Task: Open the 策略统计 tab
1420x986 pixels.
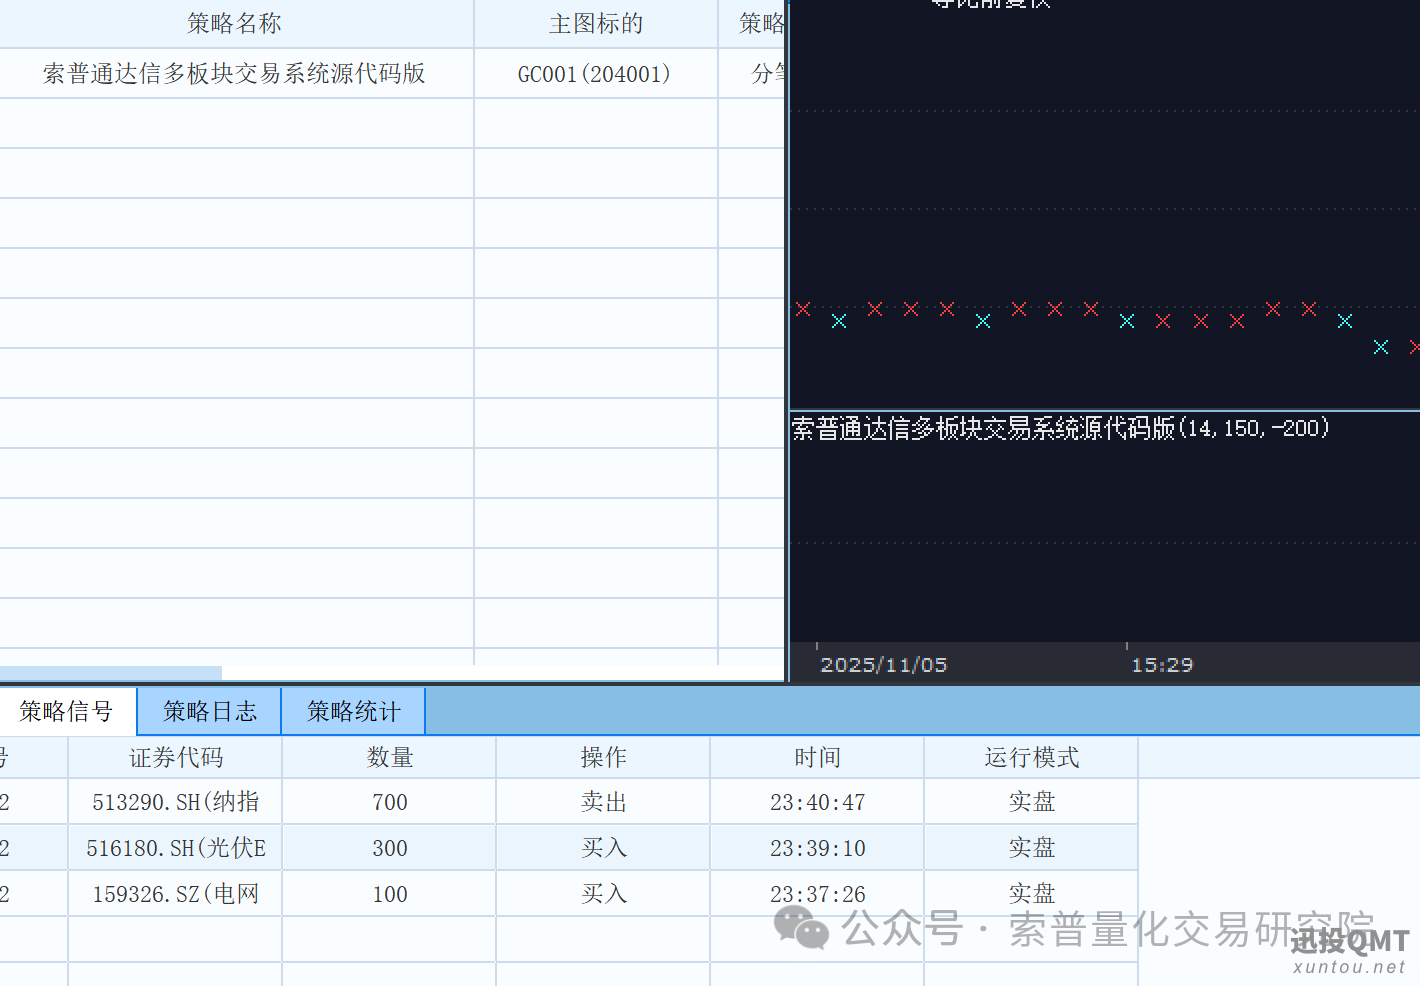Action: tap(353, 711)
